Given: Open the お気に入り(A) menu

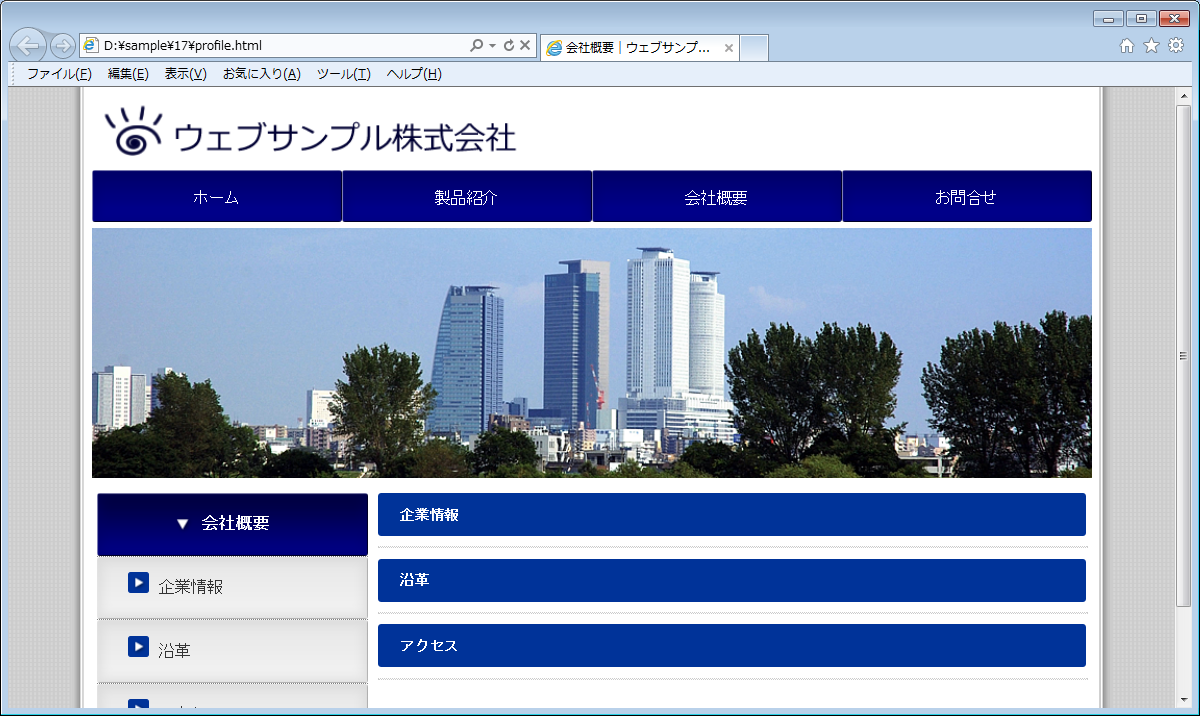Looking at the screenshot, I should (261, 74).
